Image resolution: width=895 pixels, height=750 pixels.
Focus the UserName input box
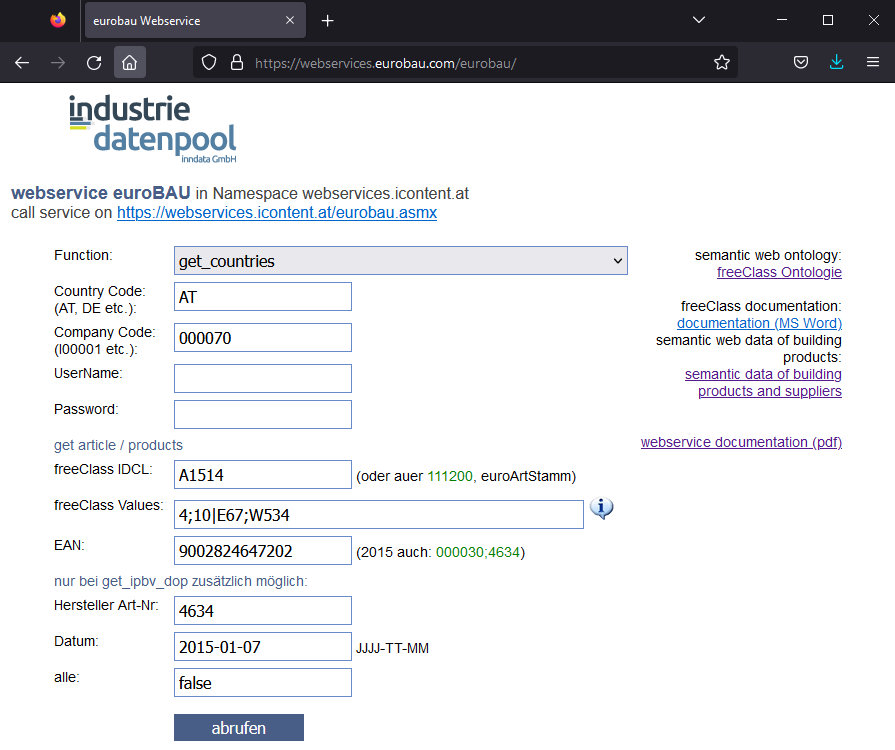(x=263, y=378)
